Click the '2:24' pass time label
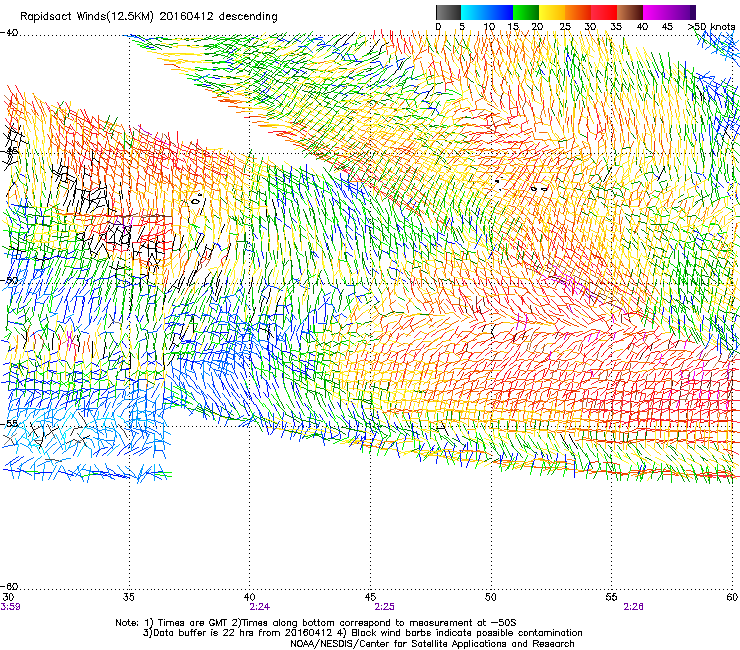This screenshot has height=650, width=740. [260, 607]
